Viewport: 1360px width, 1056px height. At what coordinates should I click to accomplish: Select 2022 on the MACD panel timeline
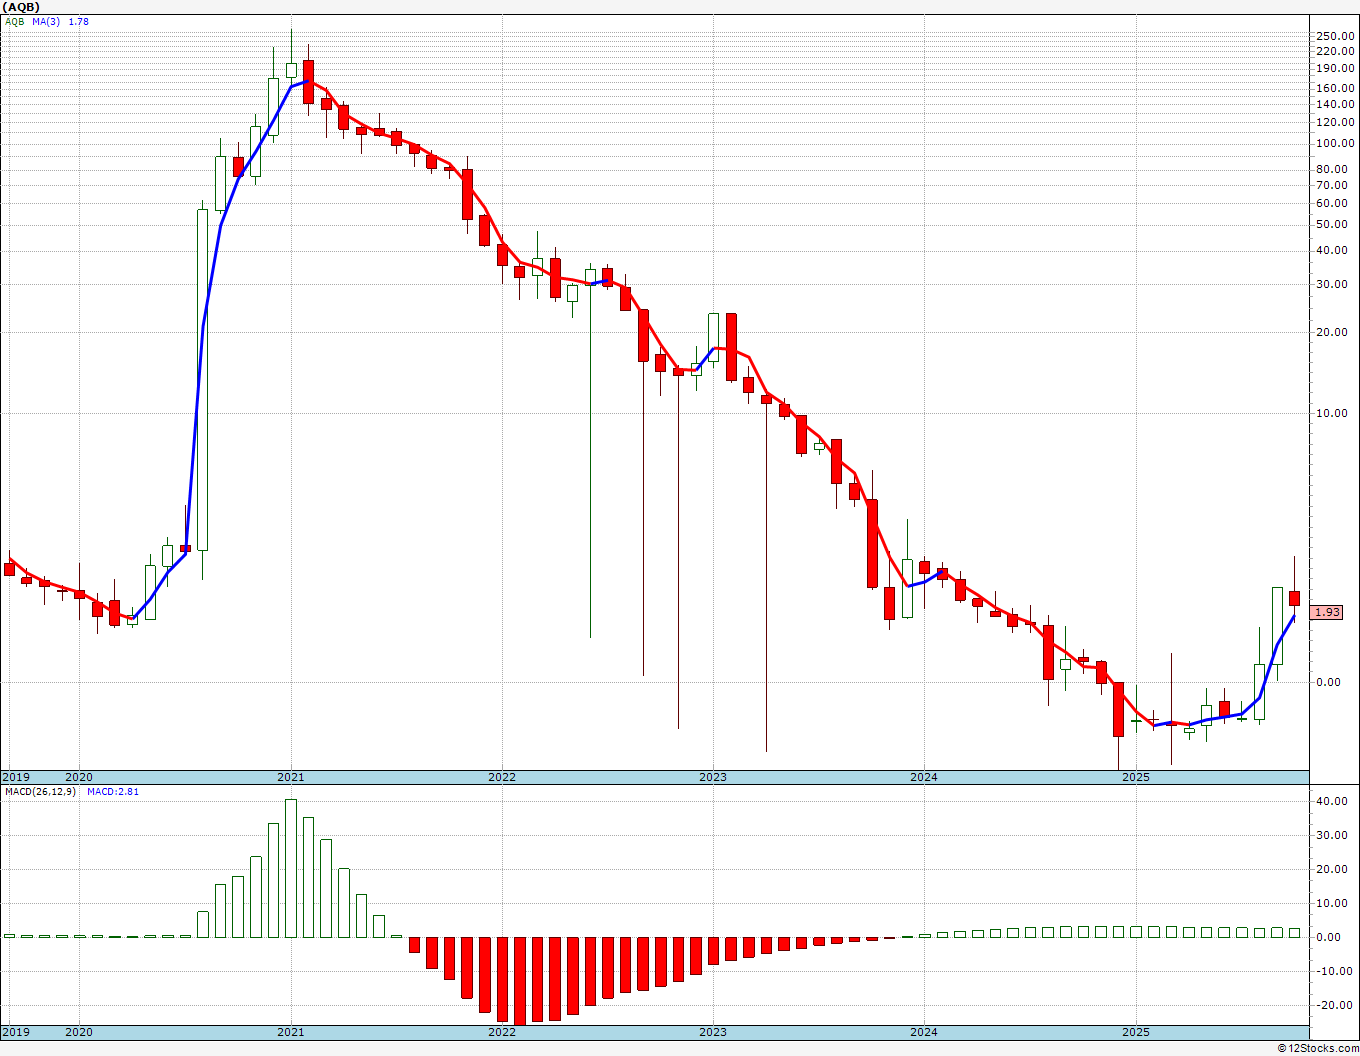[x=501, y=1032]
